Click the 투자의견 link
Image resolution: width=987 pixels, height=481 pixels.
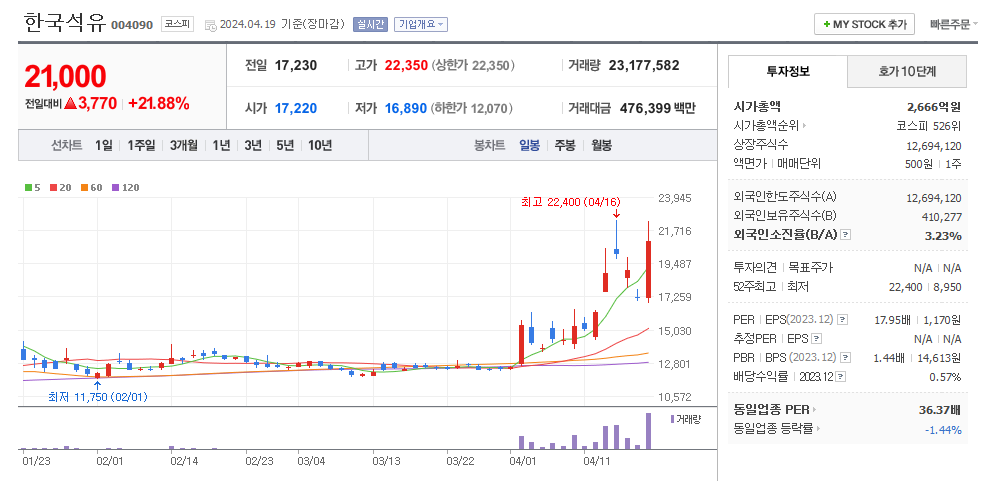coord(755,268)
